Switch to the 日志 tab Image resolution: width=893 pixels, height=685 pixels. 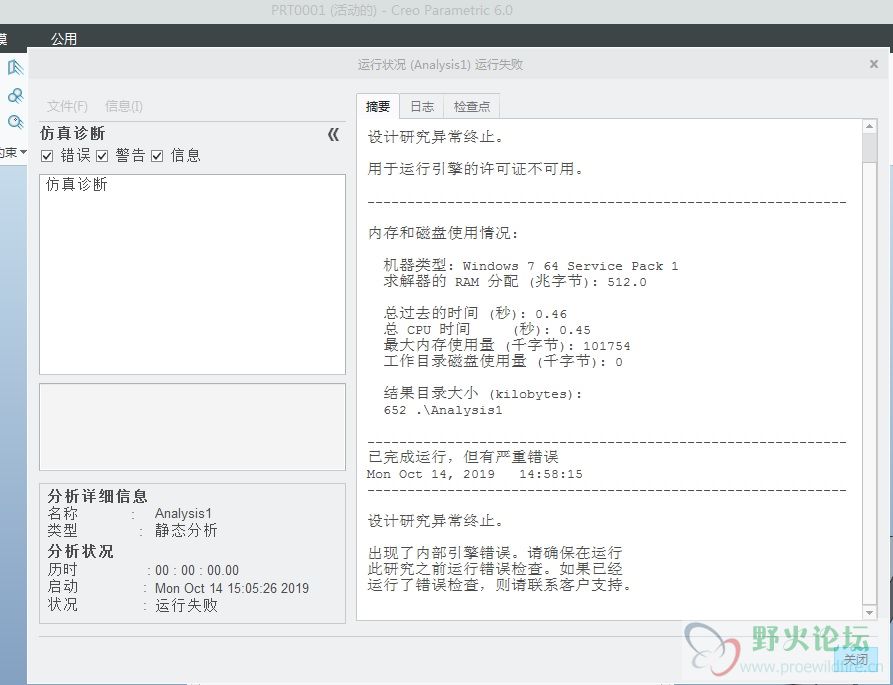point(422,106)
